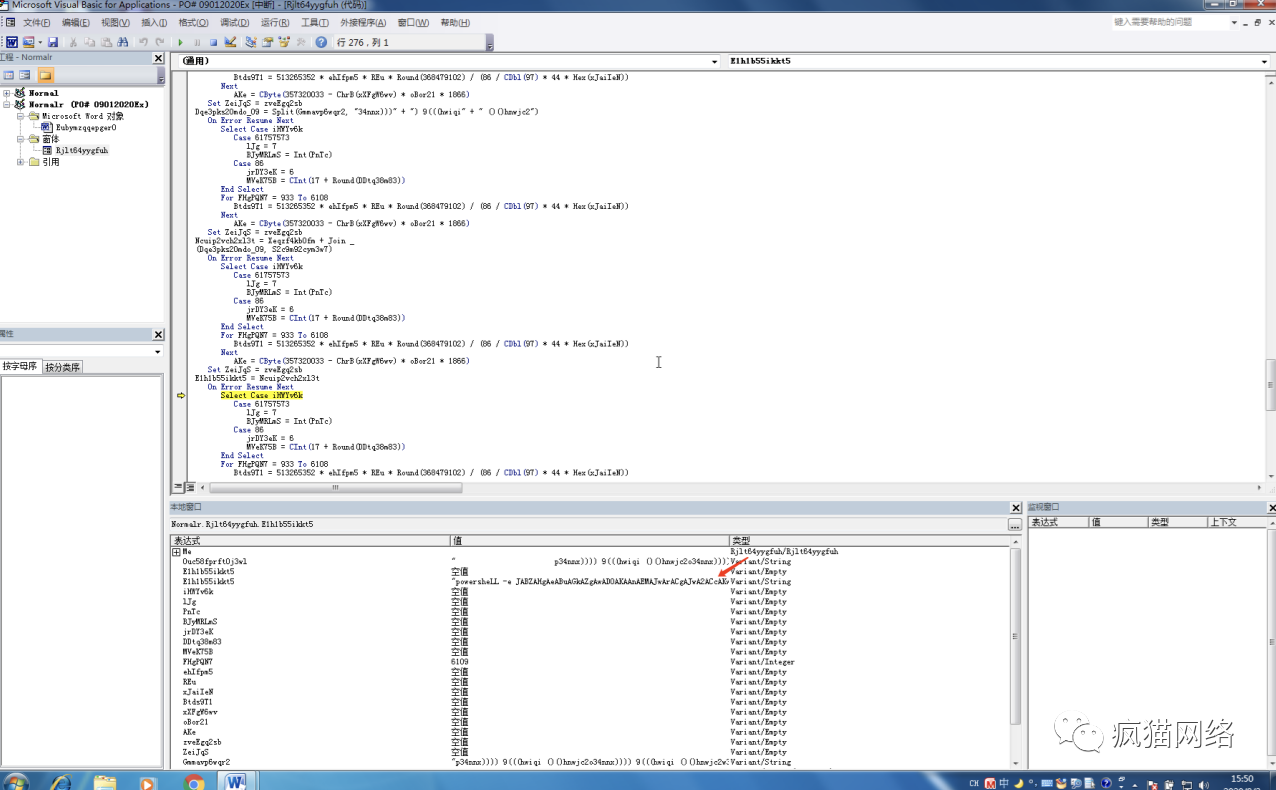Close the Properties panel
Screen dimensions: 1276x790
coord(158,334)
